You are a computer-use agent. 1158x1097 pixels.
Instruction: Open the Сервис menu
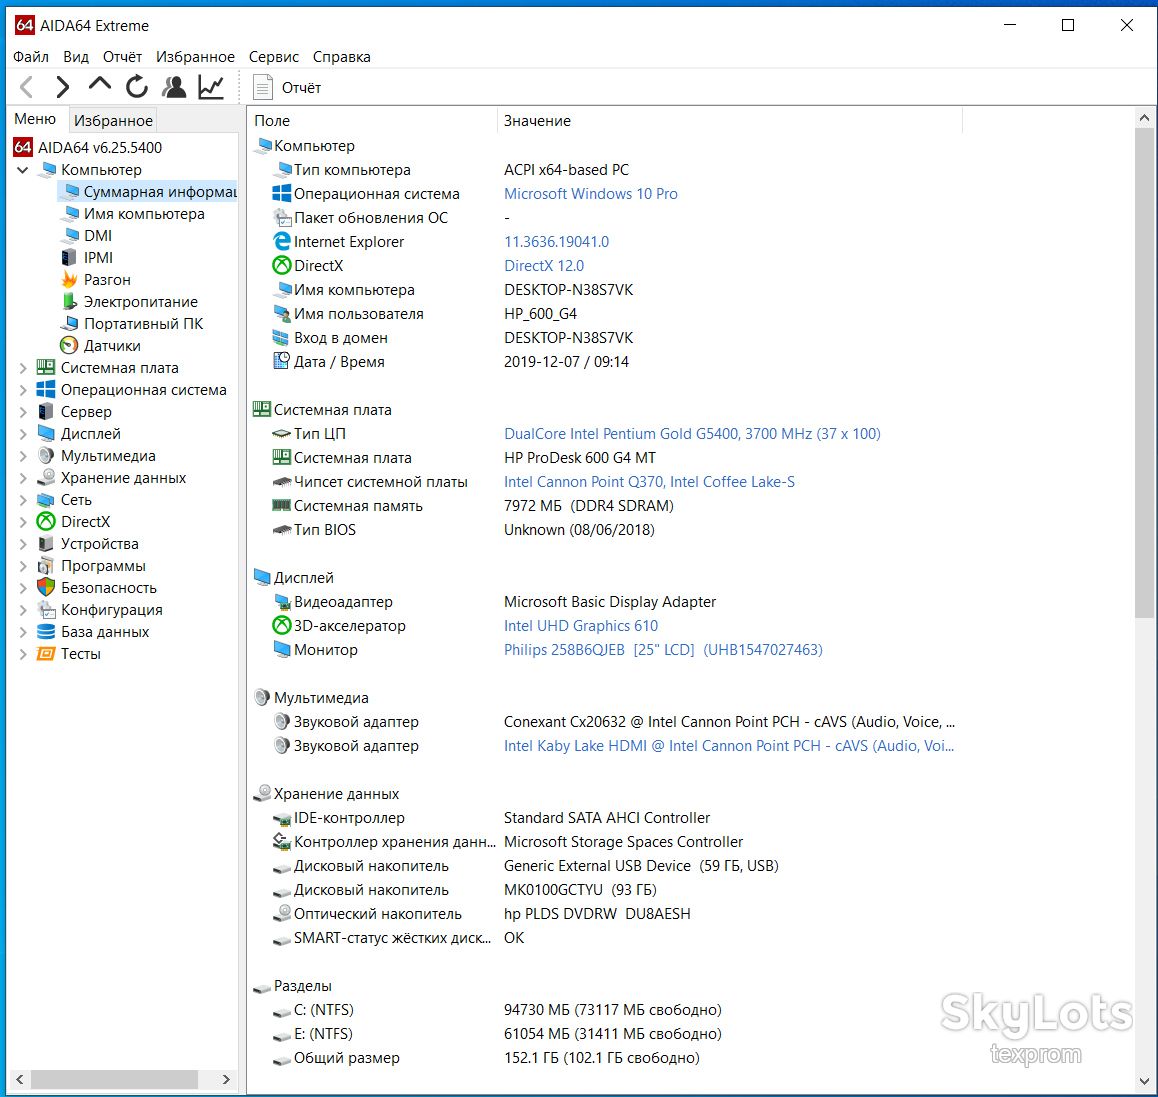[x=274, y=57]
